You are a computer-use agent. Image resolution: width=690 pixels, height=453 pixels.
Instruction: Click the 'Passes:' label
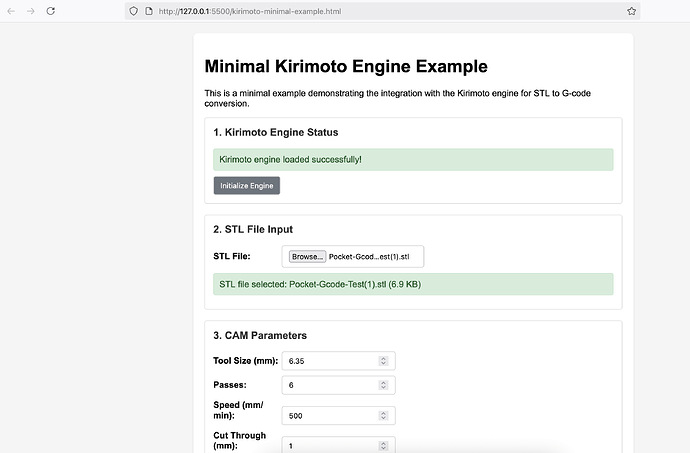click(230, 385)
